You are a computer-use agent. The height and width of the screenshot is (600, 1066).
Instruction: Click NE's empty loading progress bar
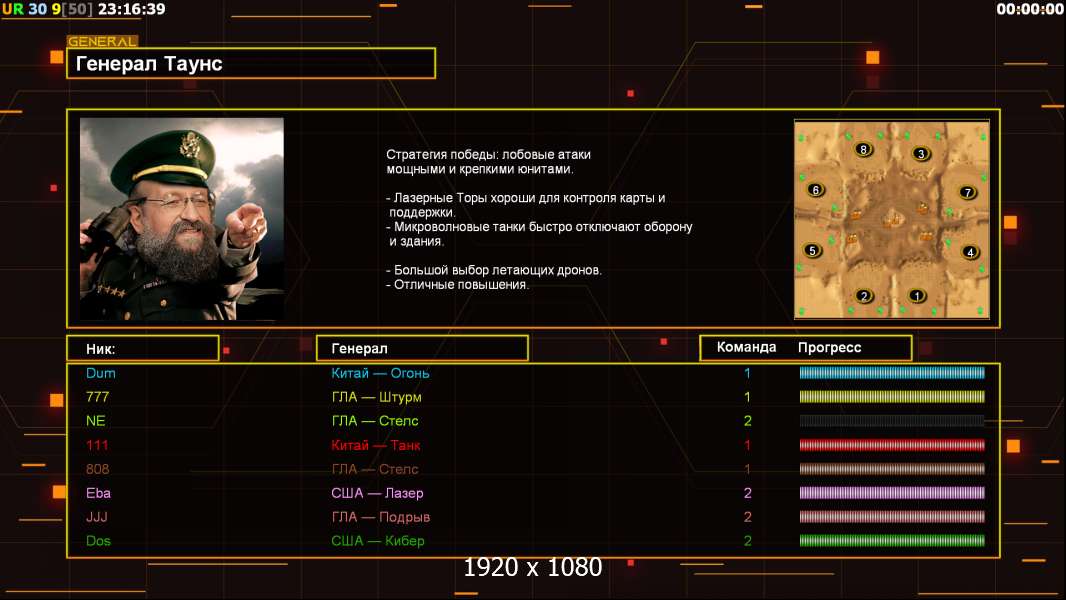[891, 421]
